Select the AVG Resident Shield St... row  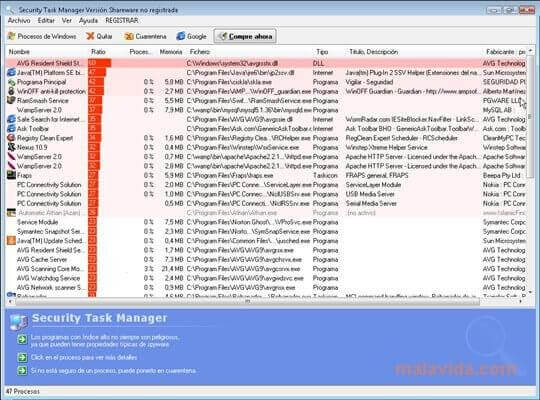click(266, 63)
